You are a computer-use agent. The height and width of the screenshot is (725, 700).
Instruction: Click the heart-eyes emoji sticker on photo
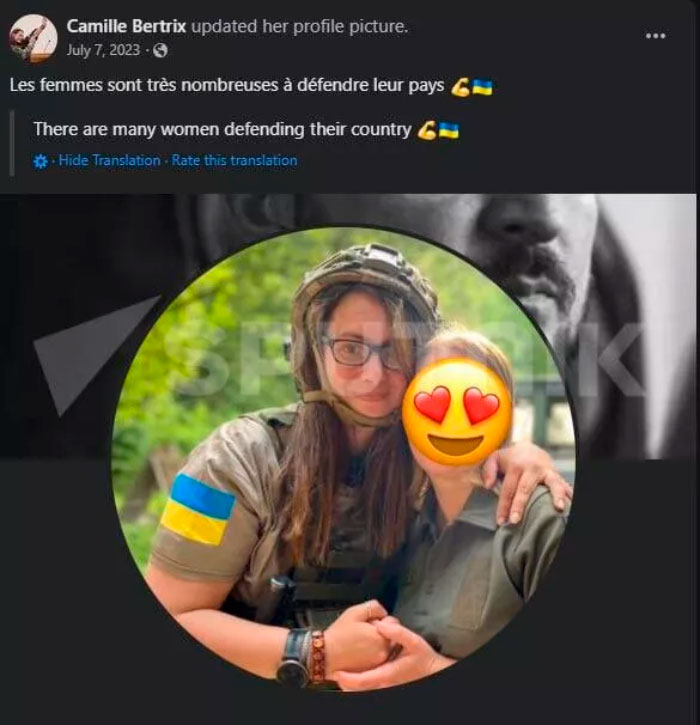[x=456, y=412]
